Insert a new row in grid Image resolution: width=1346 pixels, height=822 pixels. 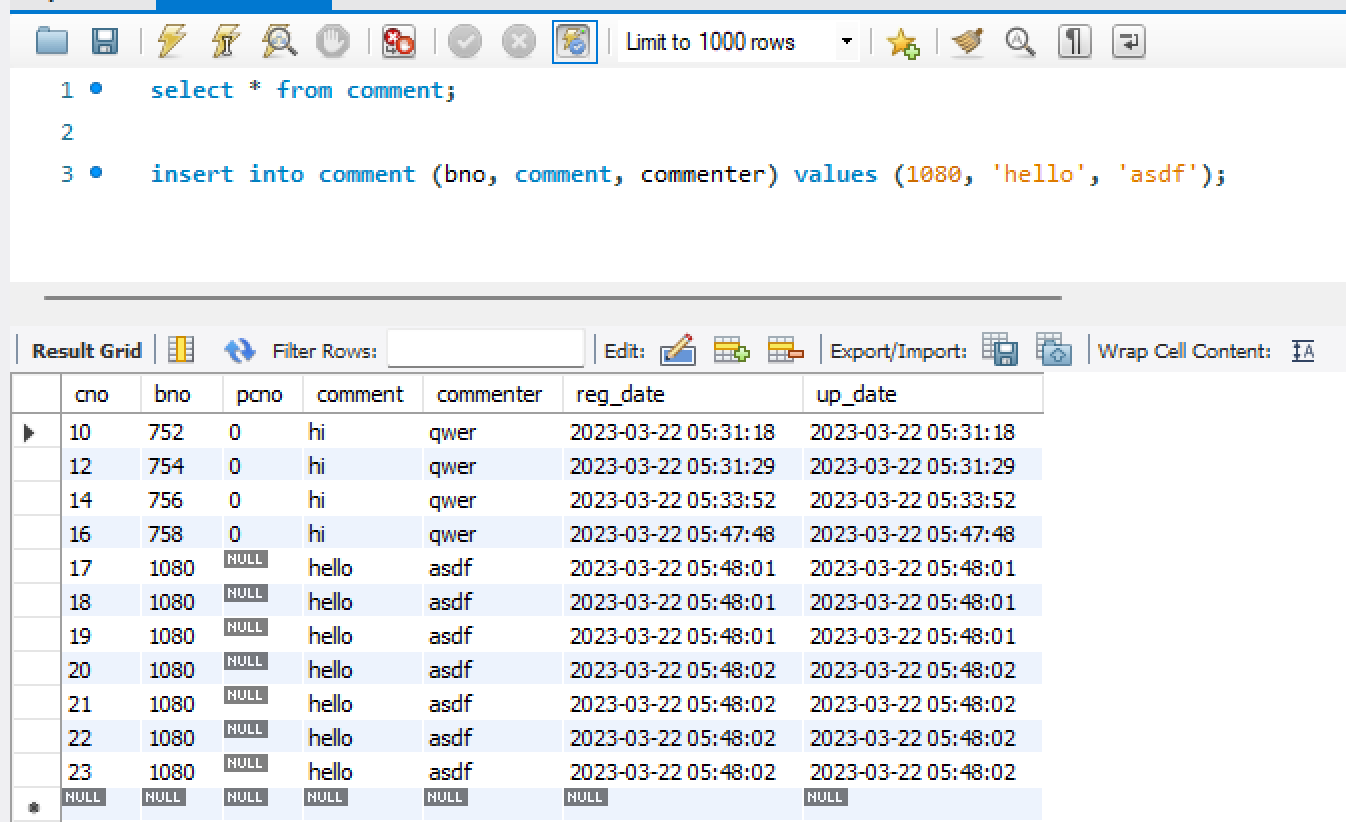[x=731, y=350]
